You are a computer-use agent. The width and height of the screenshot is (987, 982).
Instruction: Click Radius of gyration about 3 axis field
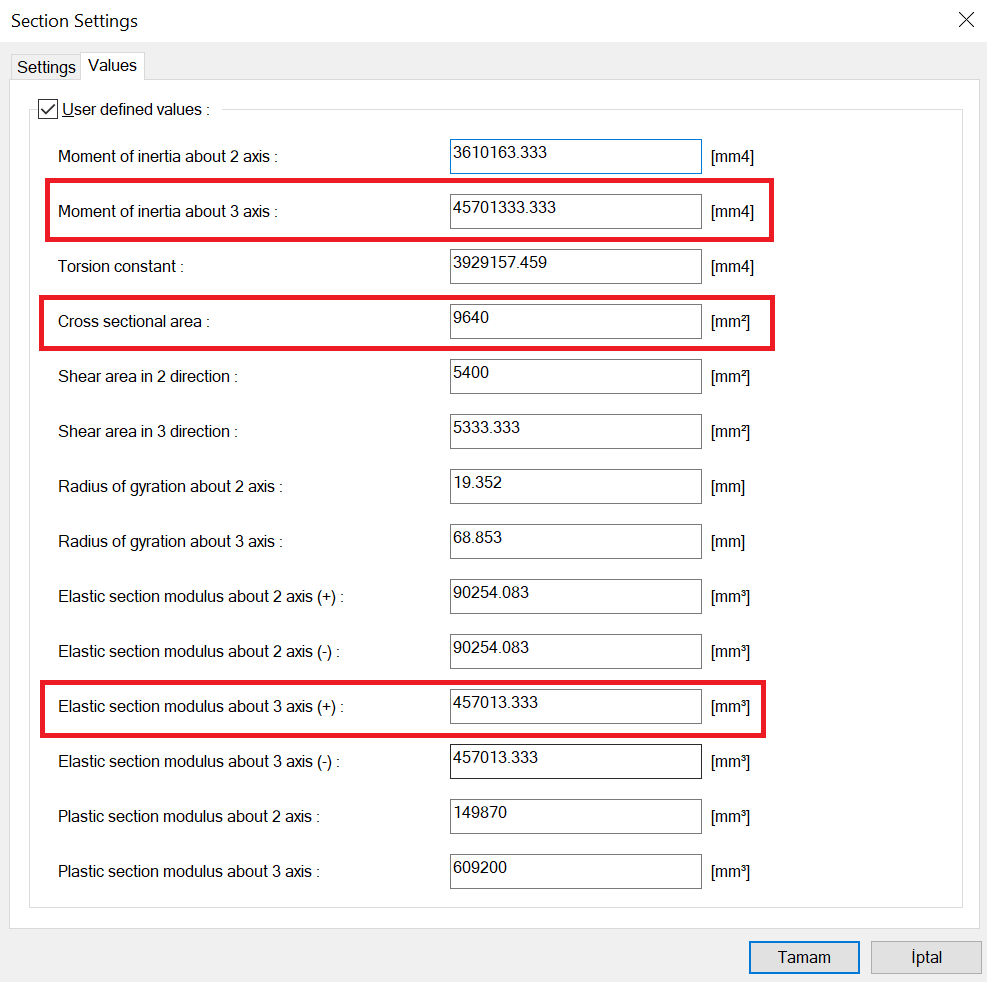pos(575,541)
